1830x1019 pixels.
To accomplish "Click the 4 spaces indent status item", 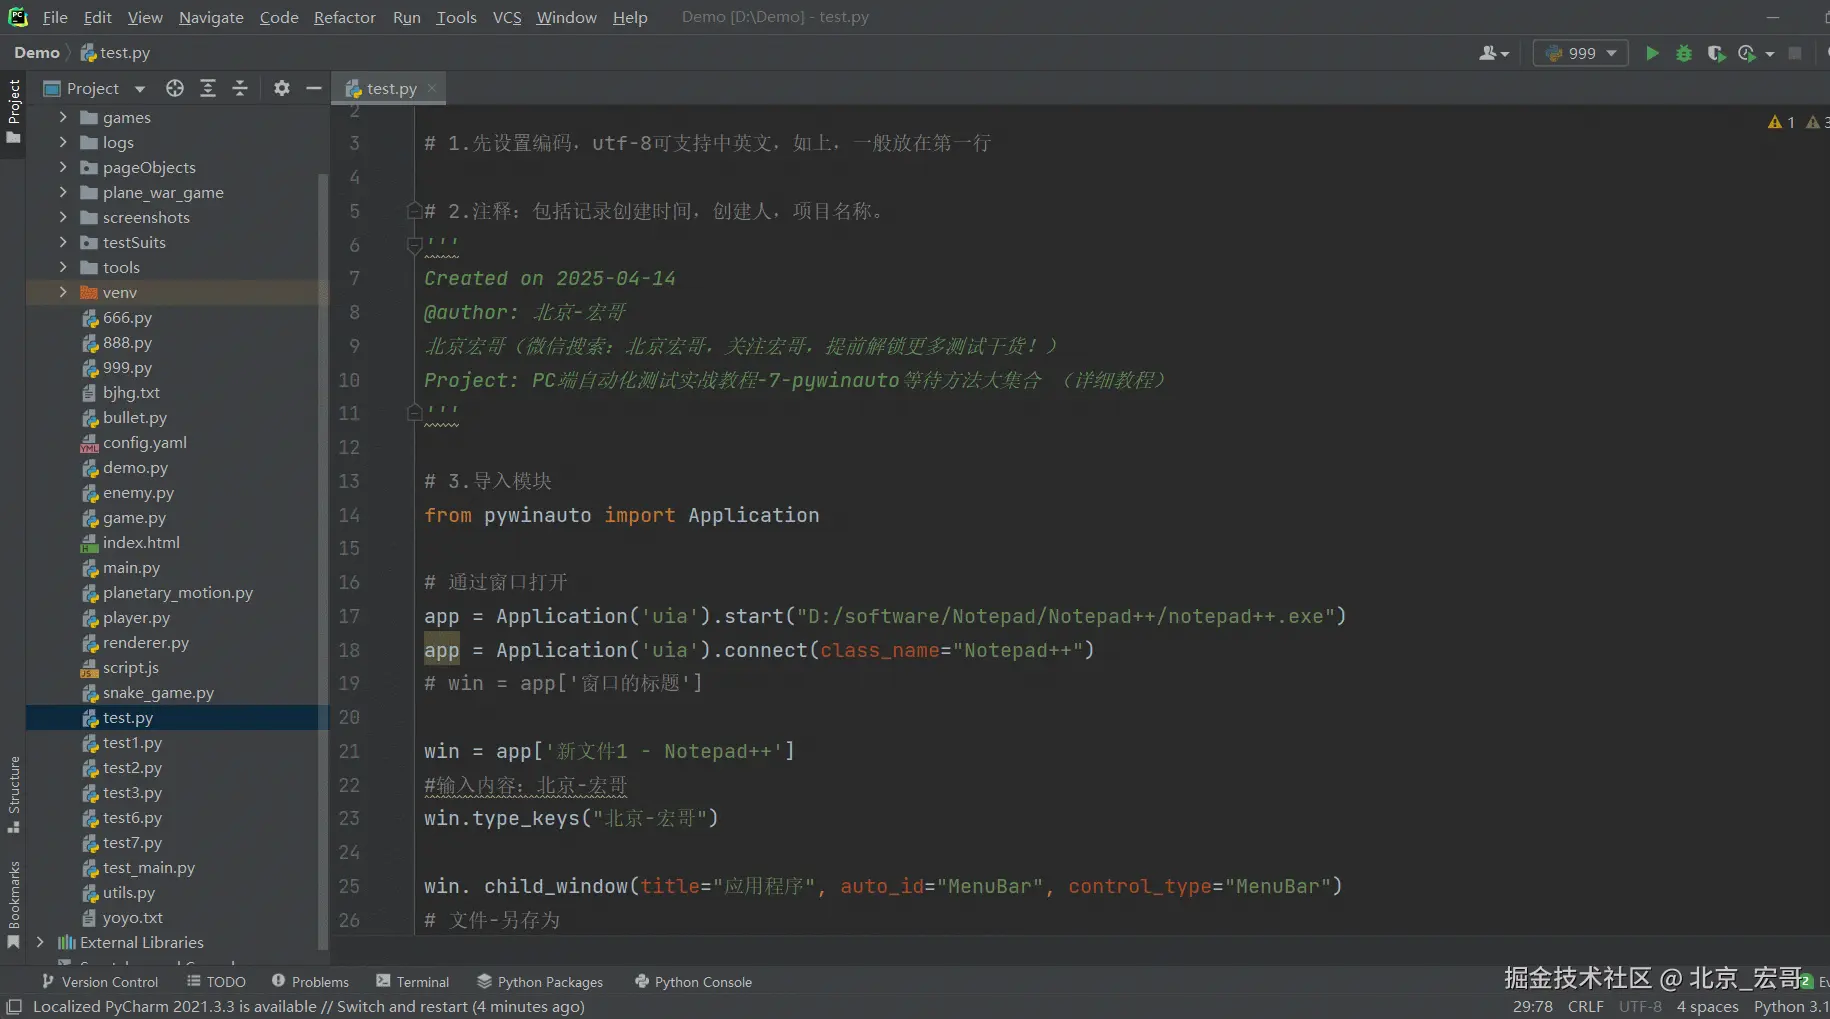I will pyautogui.click(x=1707, y=1007).
